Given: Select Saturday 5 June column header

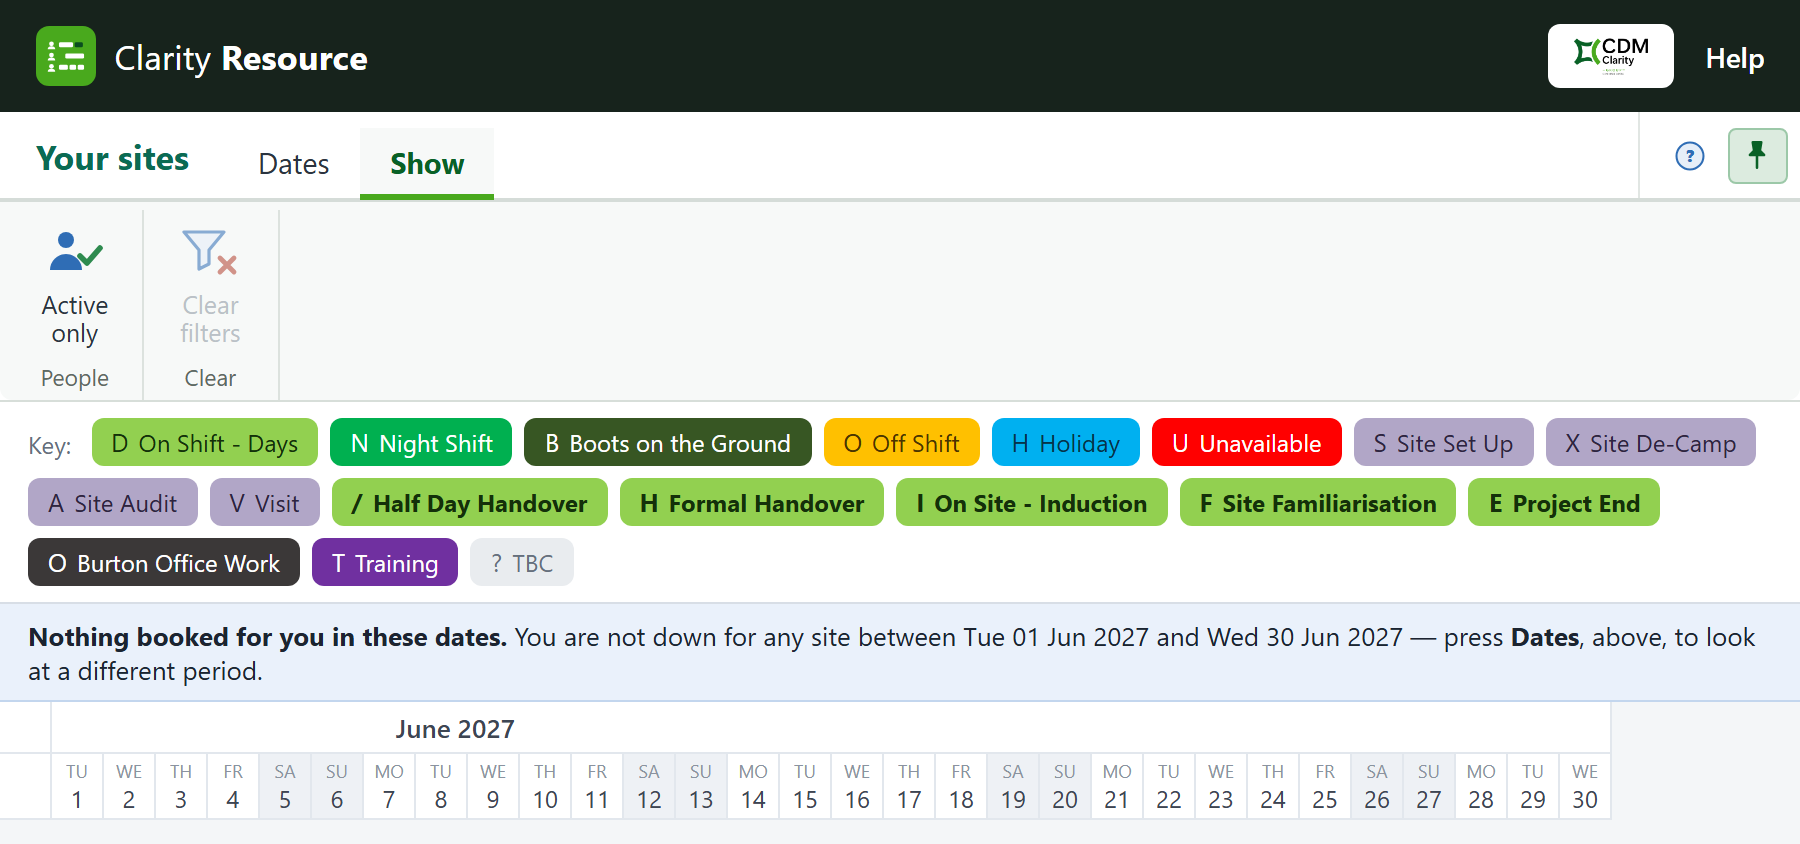Looking at the screenshot, I should [x=285, y=786].
